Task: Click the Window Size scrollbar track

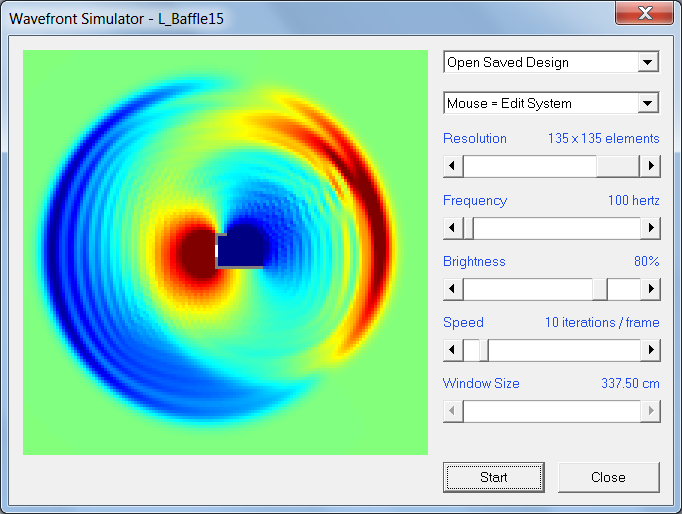Action: tap(552, 411)
